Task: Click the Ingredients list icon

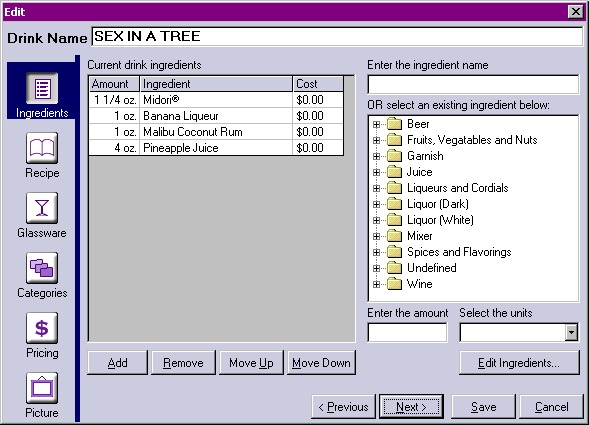Action: point(42,88)
